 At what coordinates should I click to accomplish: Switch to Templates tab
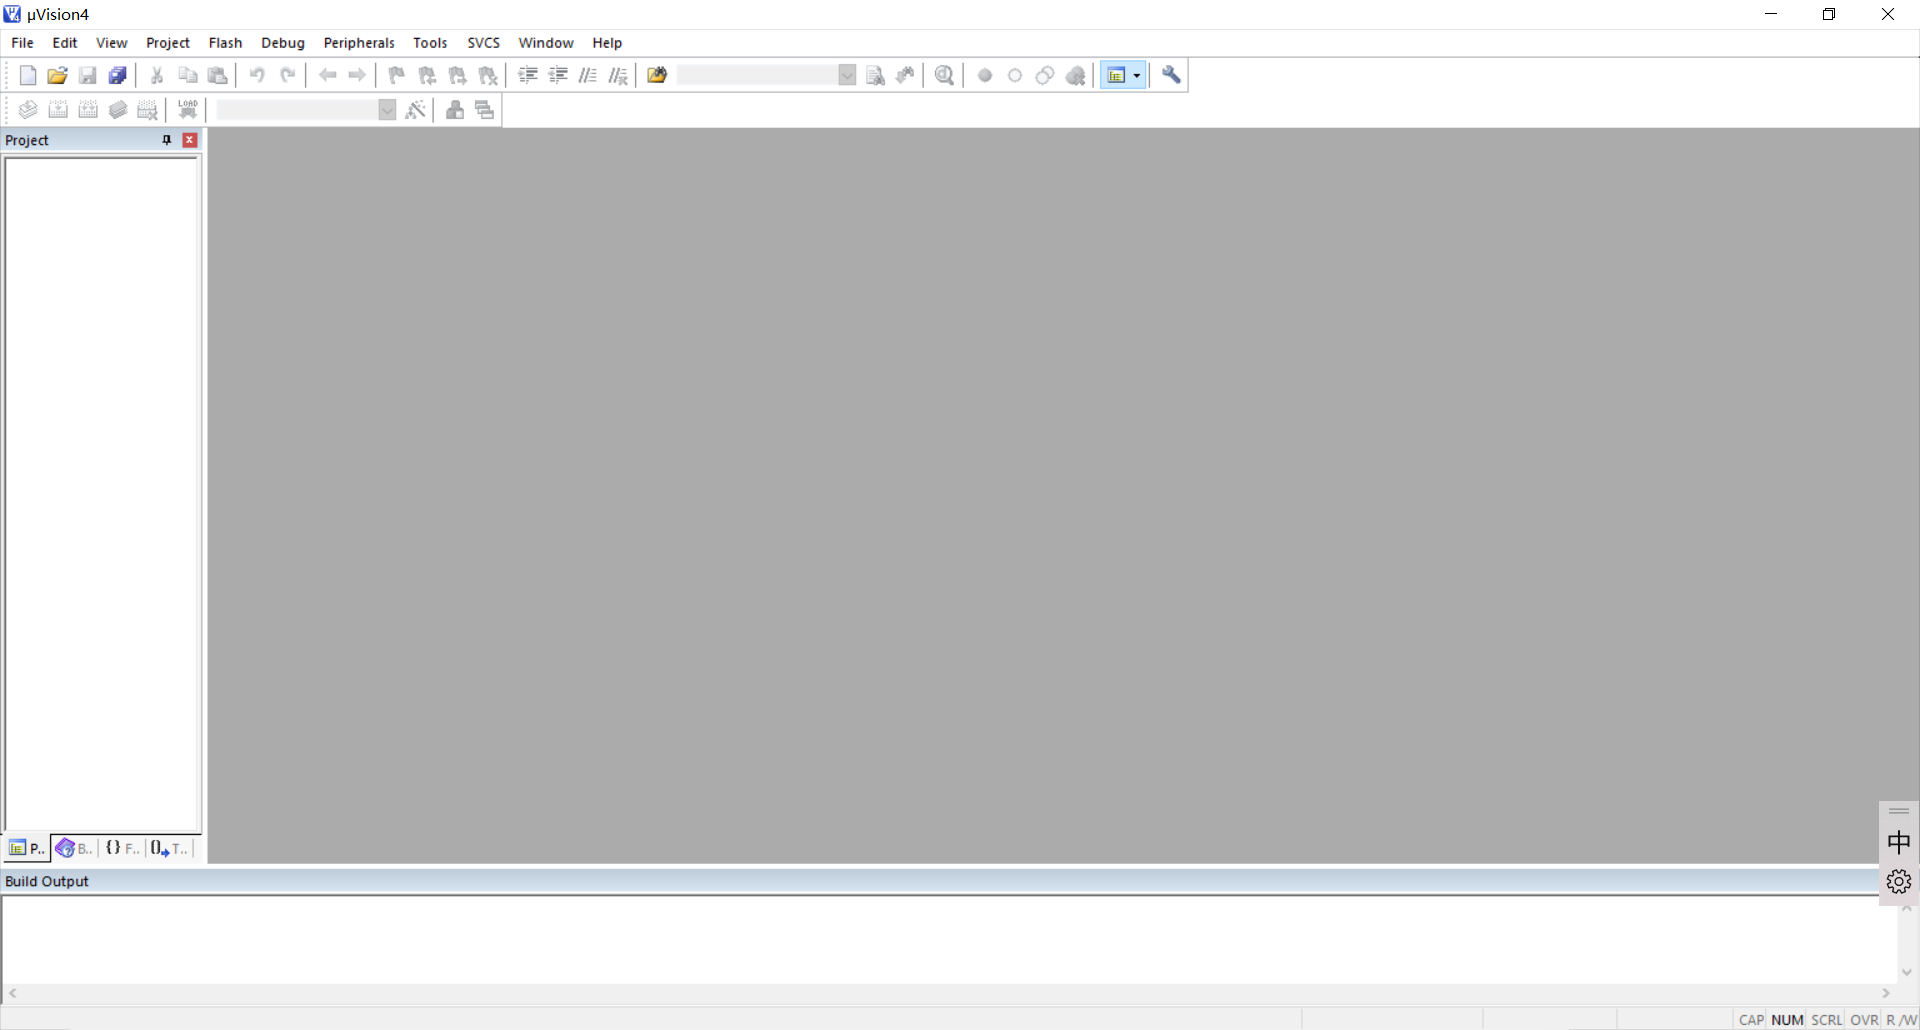coord(169,848)
